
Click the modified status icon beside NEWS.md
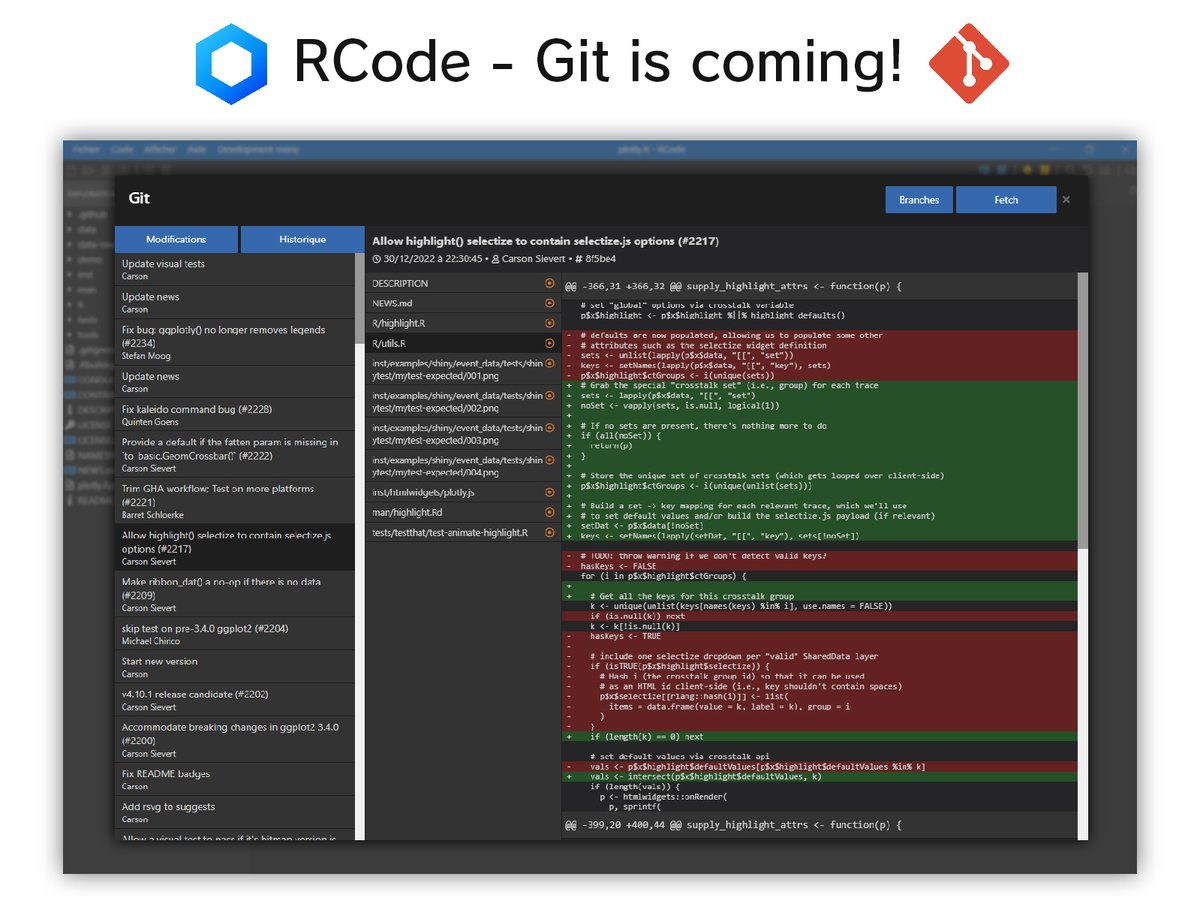[x=549, y=303]
